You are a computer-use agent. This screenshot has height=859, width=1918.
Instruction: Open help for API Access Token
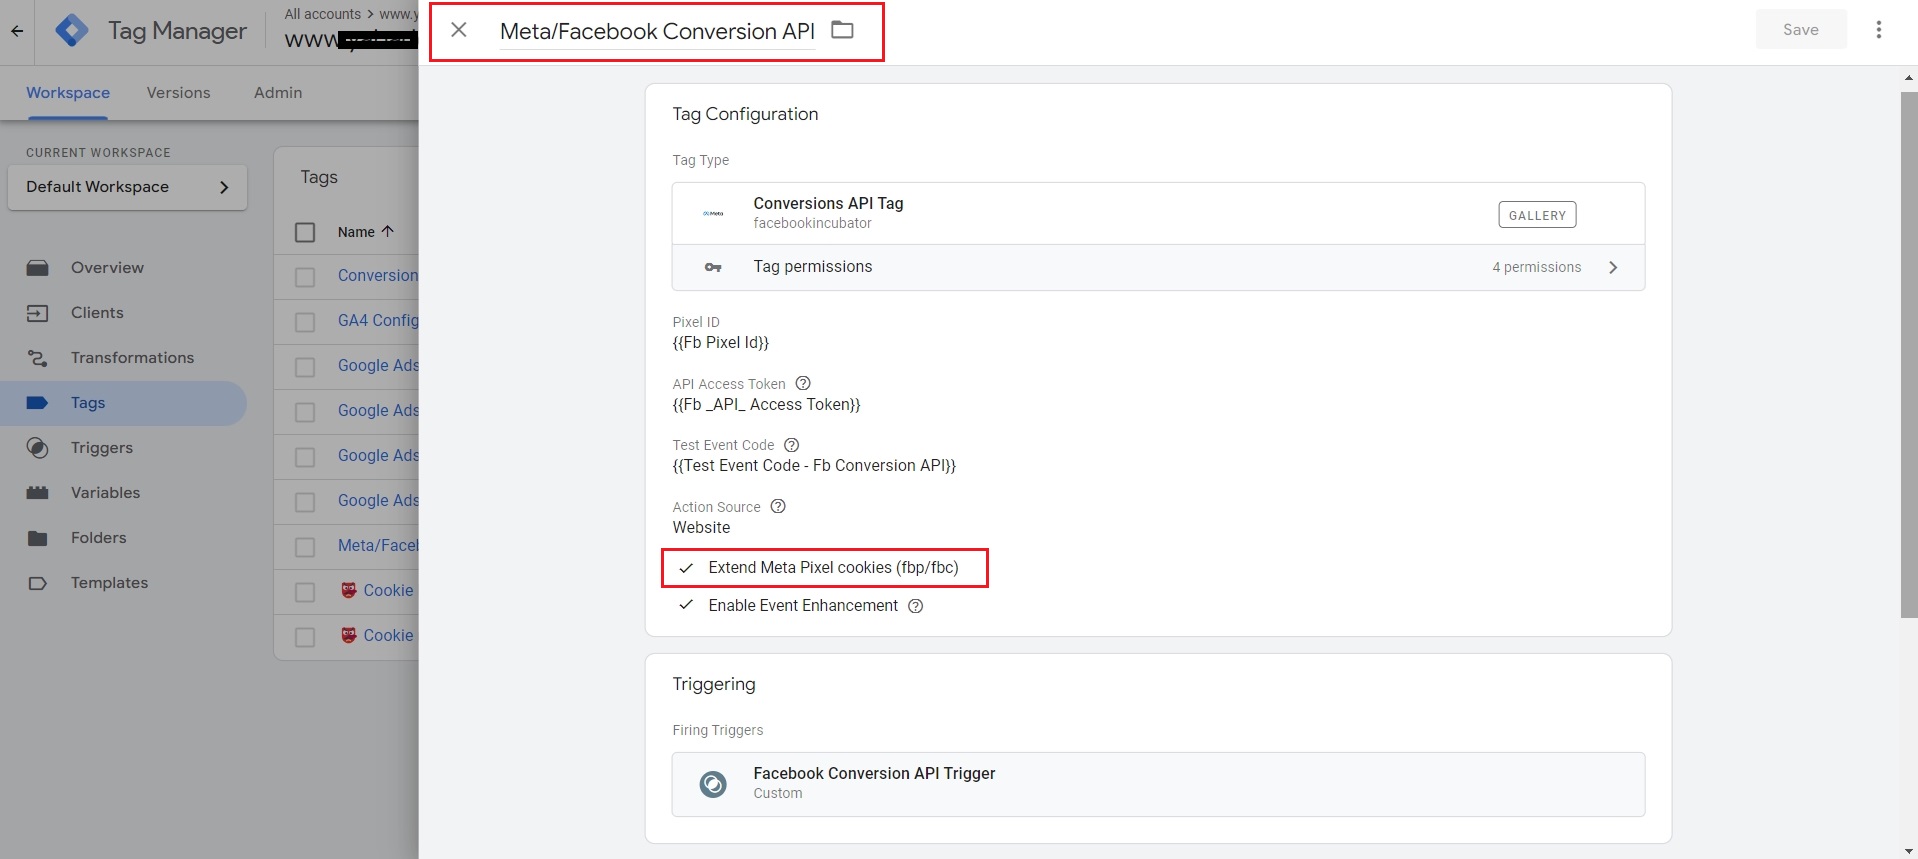pos(803,383)
